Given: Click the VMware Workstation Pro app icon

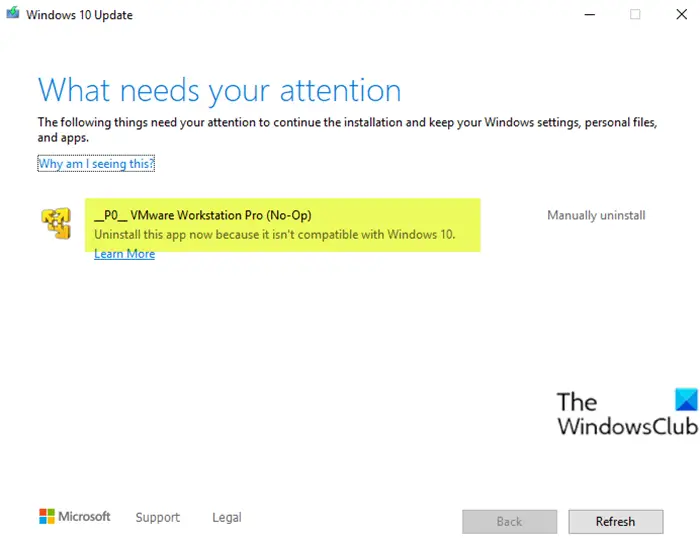Looking at the screenshot, I should pyautogui.click(x=56, y=223).
